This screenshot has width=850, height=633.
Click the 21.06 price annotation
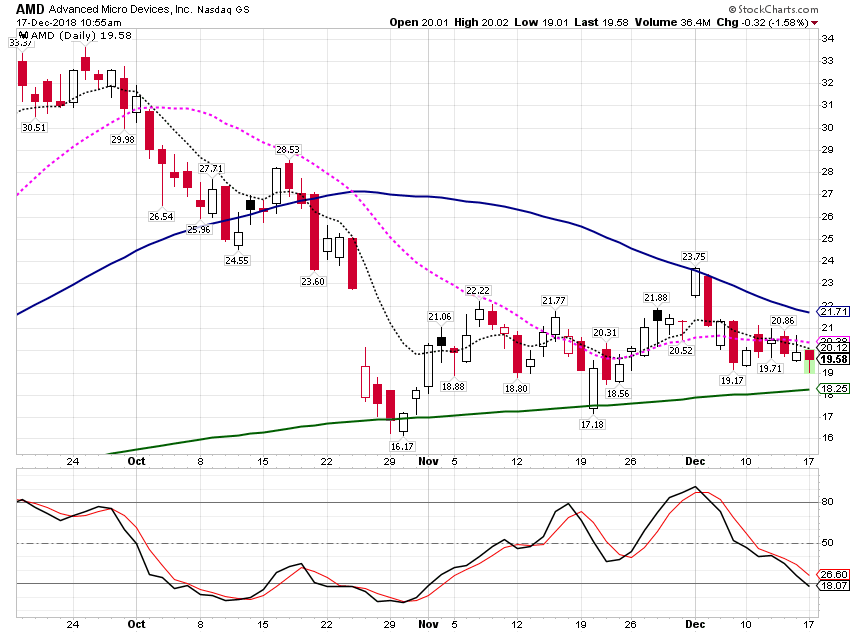[440, 316]
